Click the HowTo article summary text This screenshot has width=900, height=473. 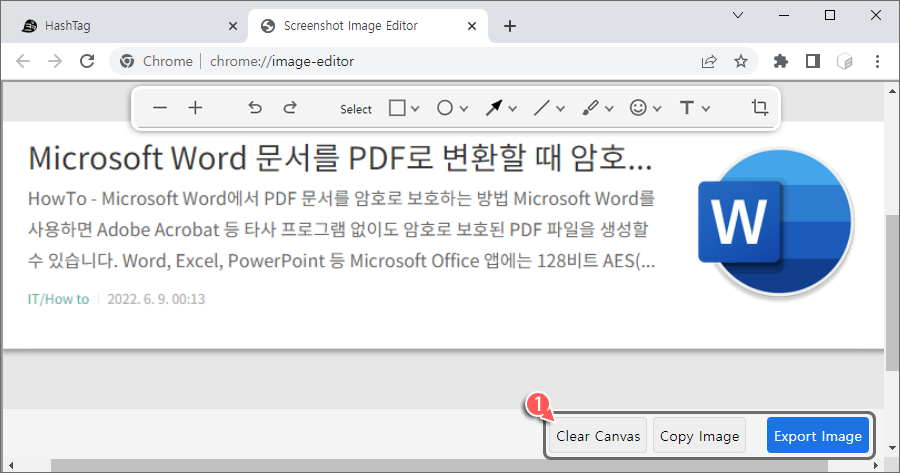pyautogui.click(x=342, y=230)
